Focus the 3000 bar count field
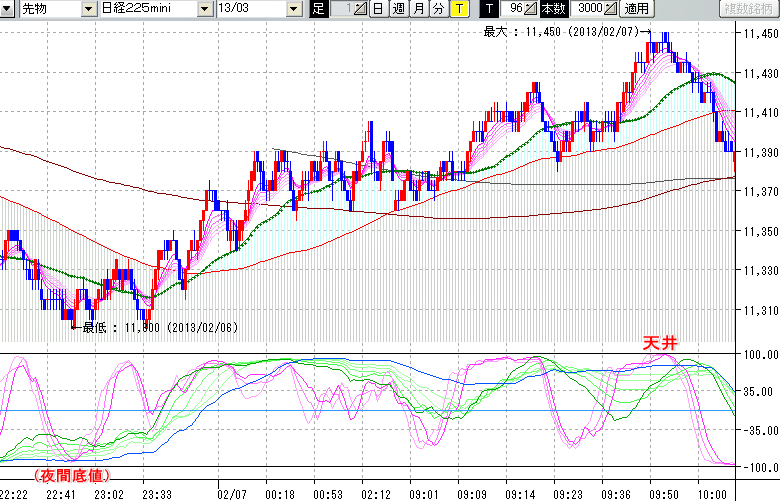The height and width of the screenshot is (501, 780). (x=586, y=9)
